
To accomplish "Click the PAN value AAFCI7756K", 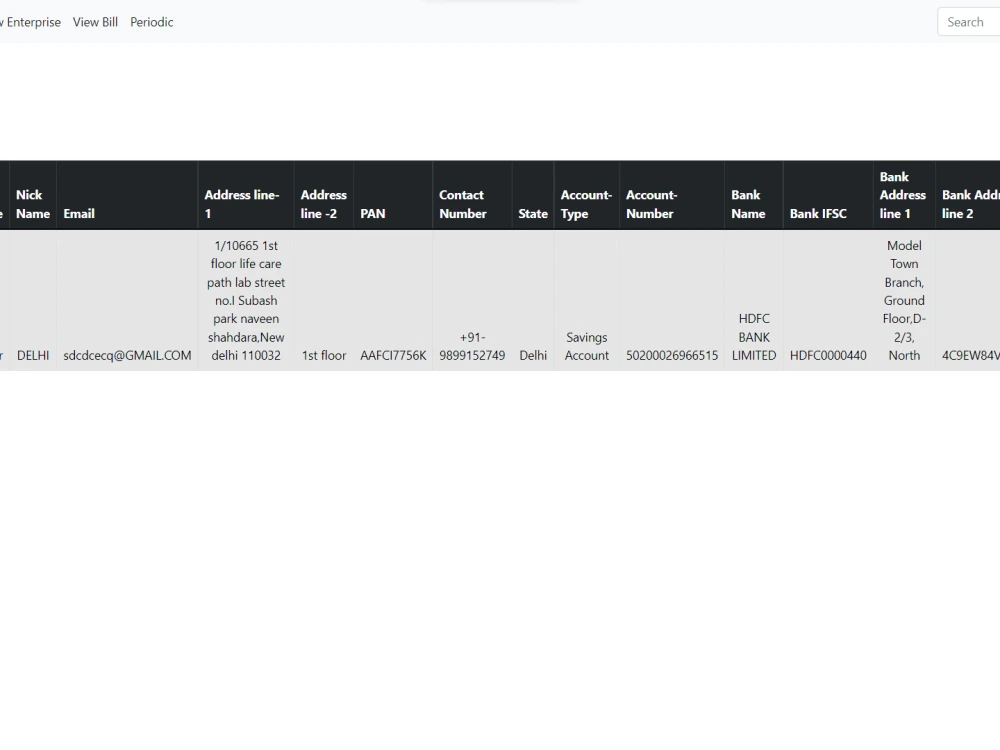I will [x=393, y=355].
